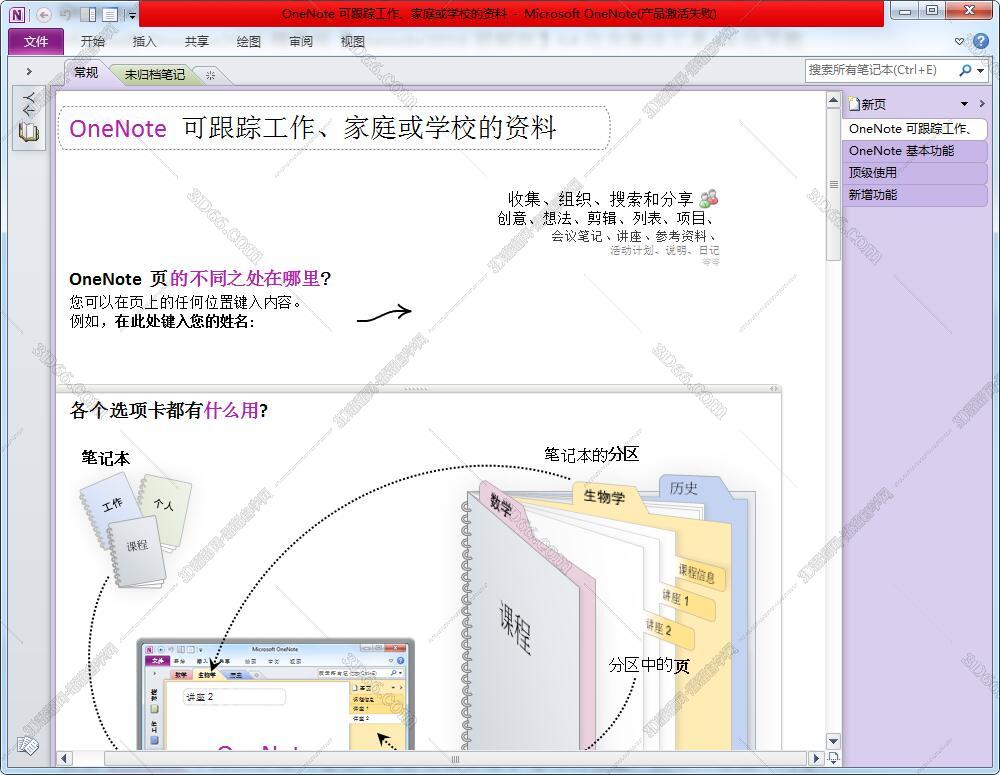1000x775 pixels.
Task: Click the vertical scrollbar thumb
Action: coord(833,184)
